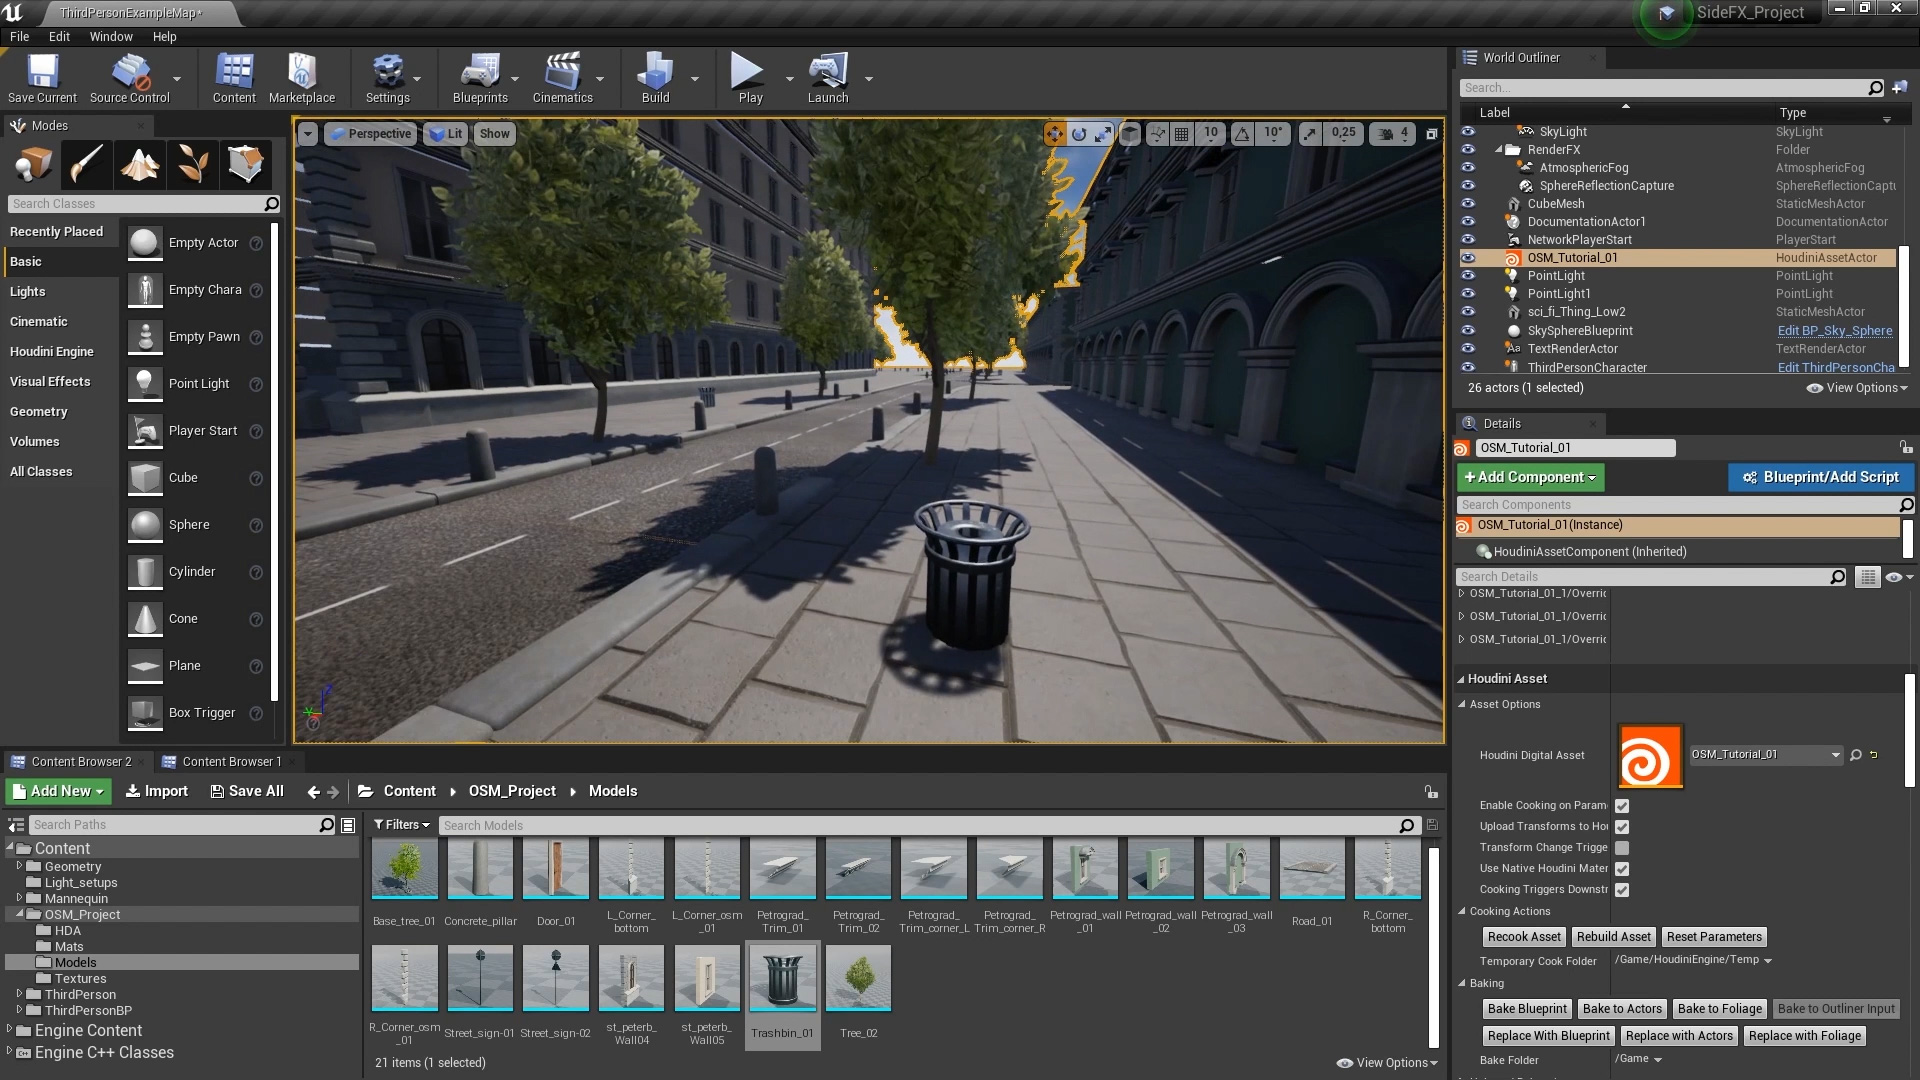This screenshot has height=1080, width=1920.
Task: Enable Use Native Houdini Materials checkbox
Action: coord(1622,868)
